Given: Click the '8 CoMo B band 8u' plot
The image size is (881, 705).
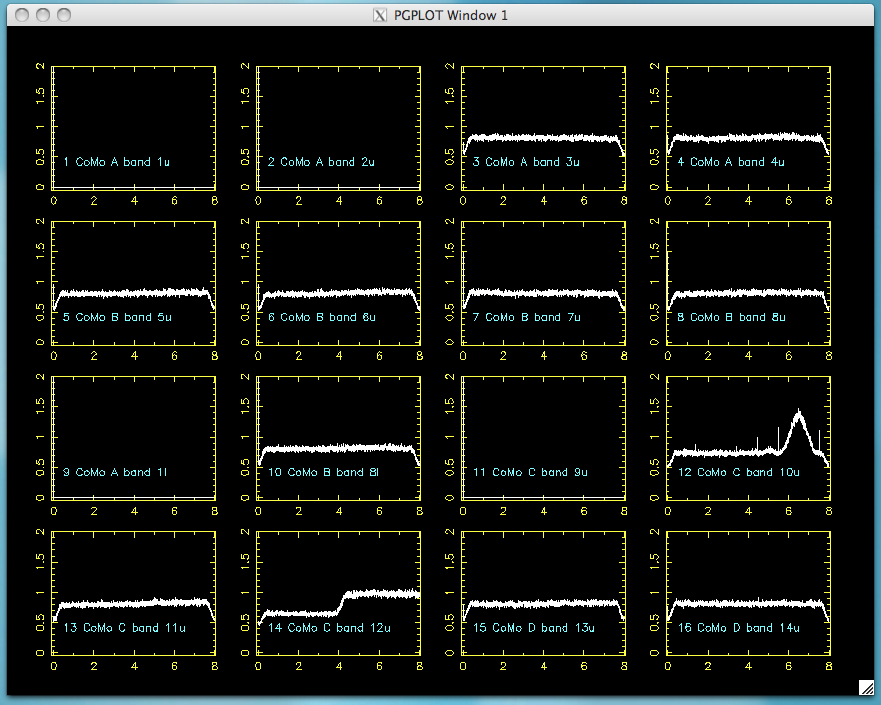Looking at the screenshot, I should tap(748, 282).
